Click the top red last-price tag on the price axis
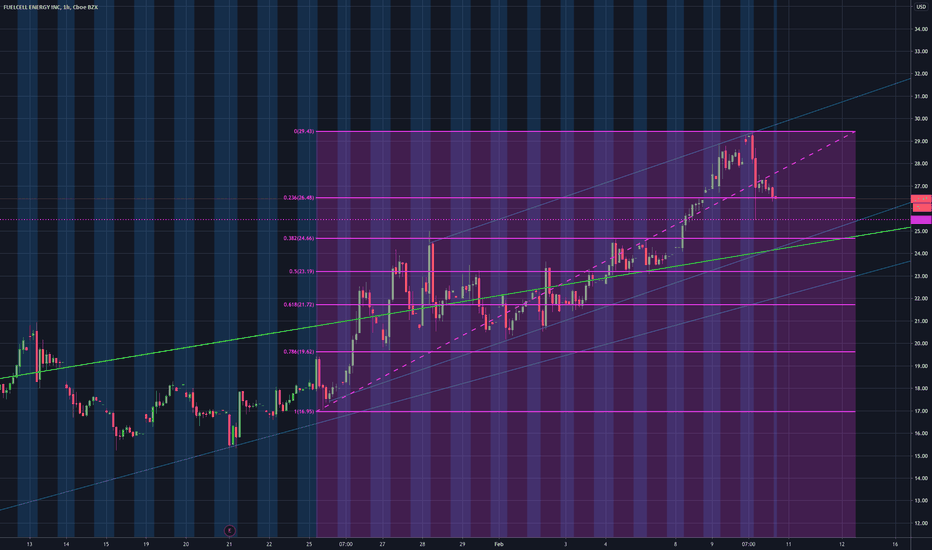The image size is (932, 550). pos(921,199)
